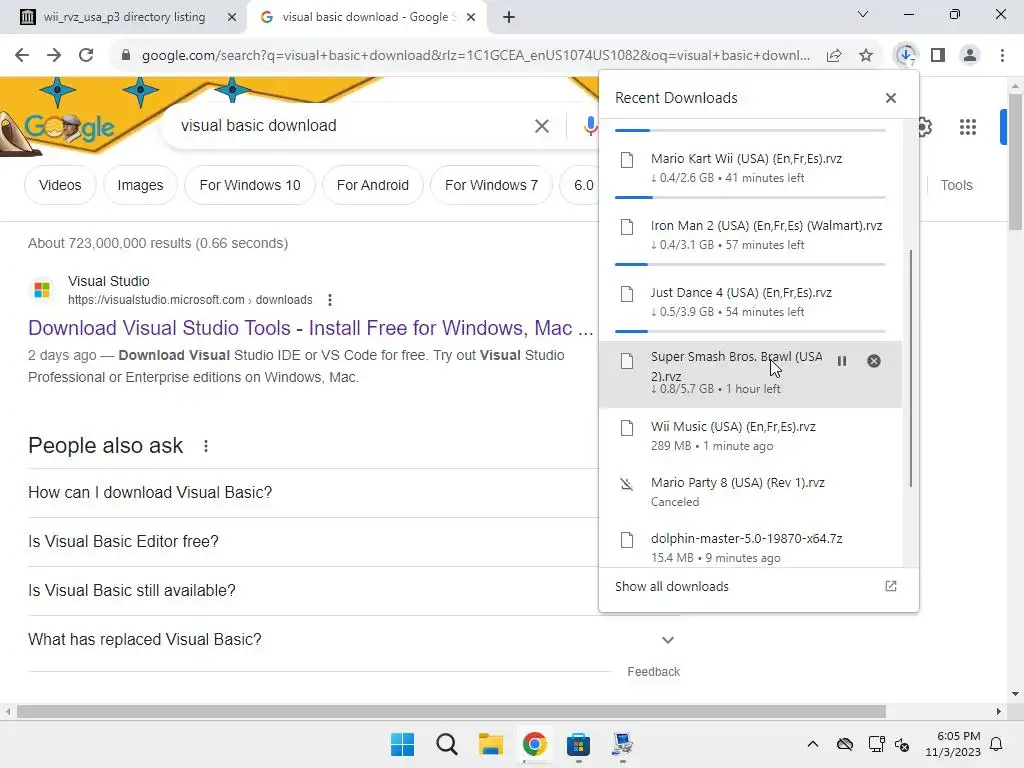
Task: Toggle Chrome side panel
Action: tap(938, 56)
